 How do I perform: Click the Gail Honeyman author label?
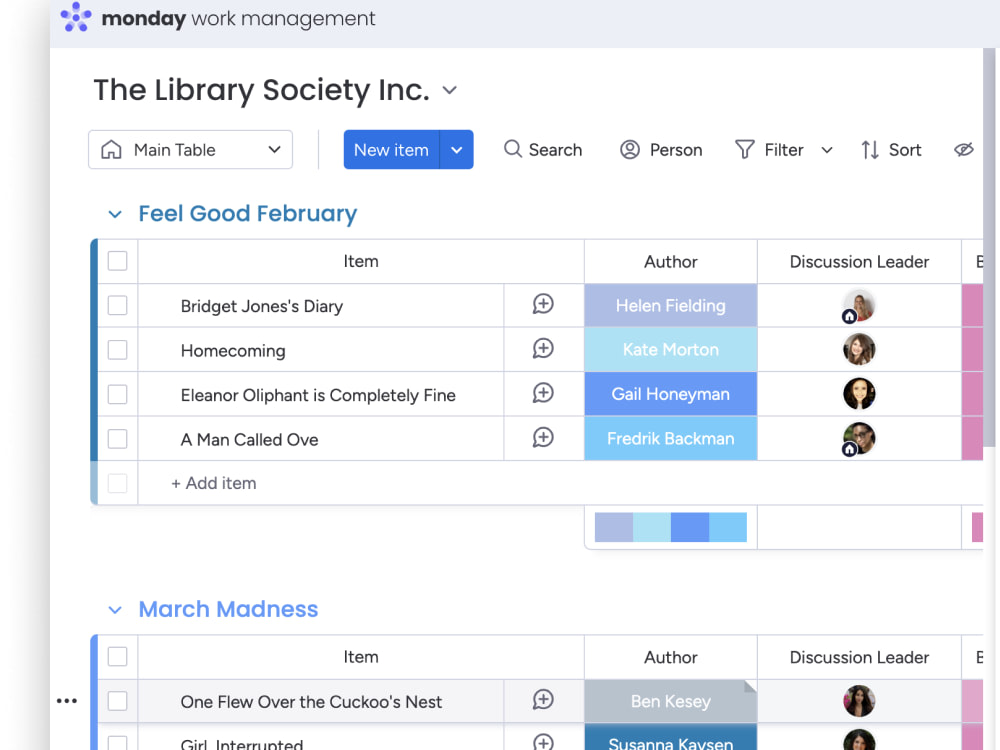pos(671,394)
